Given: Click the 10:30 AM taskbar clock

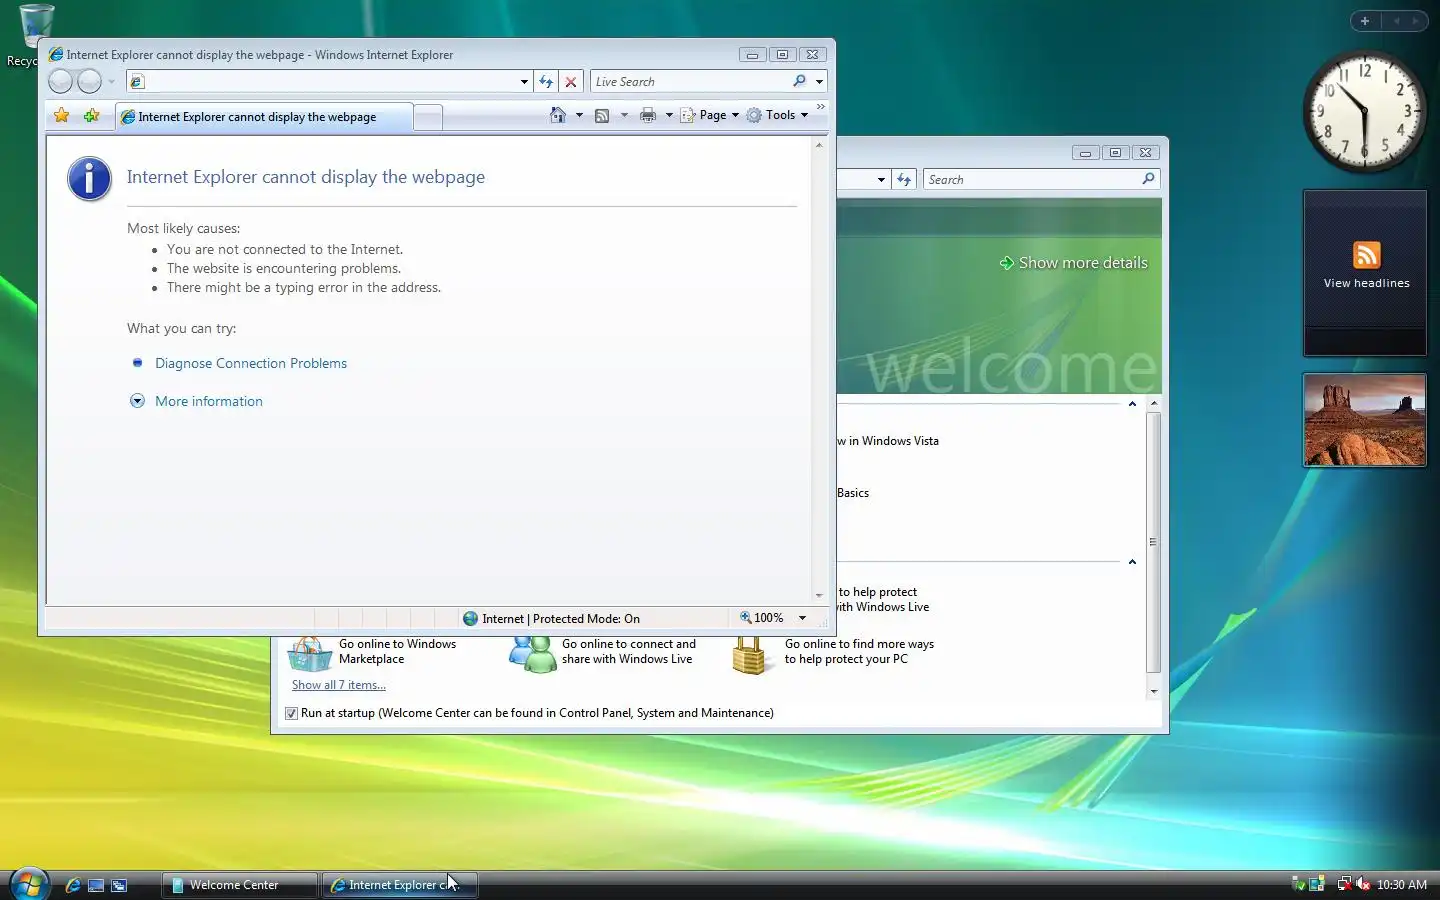Looking at the screenshot, I should (x=1401, y=885).
